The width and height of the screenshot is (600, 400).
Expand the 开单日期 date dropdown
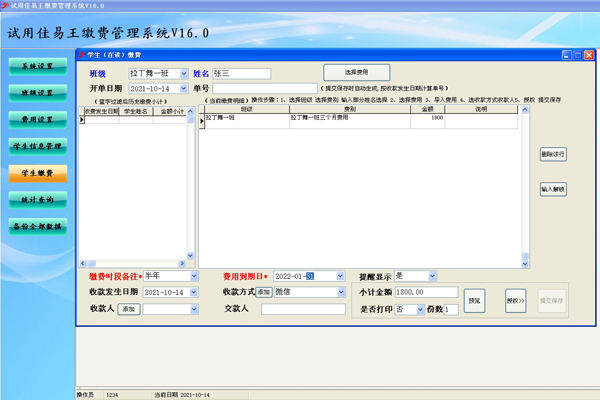(184, 88)
